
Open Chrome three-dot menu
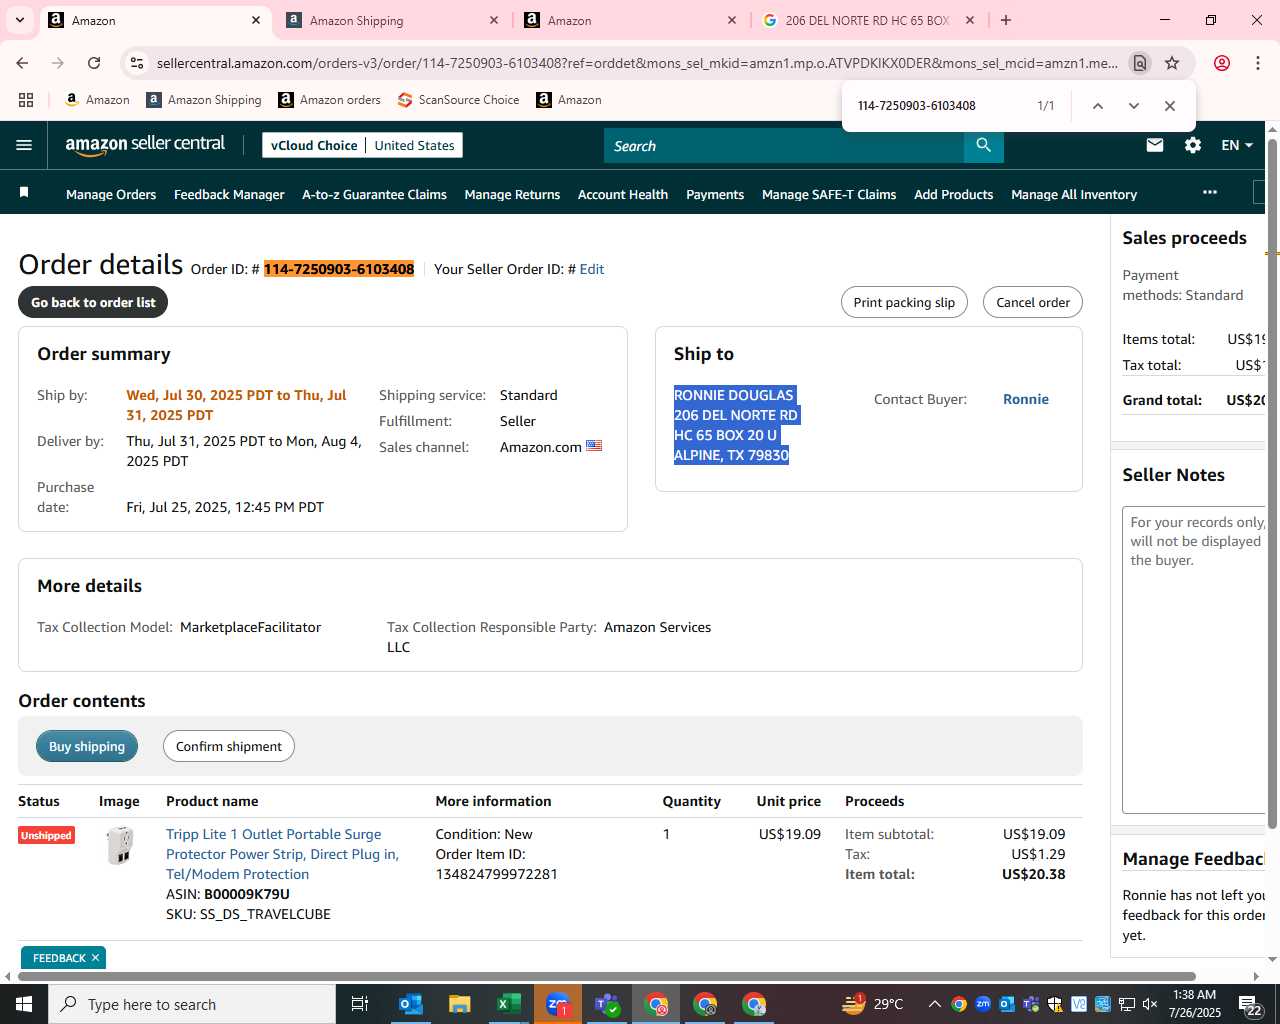click(x=1258, y=63)
